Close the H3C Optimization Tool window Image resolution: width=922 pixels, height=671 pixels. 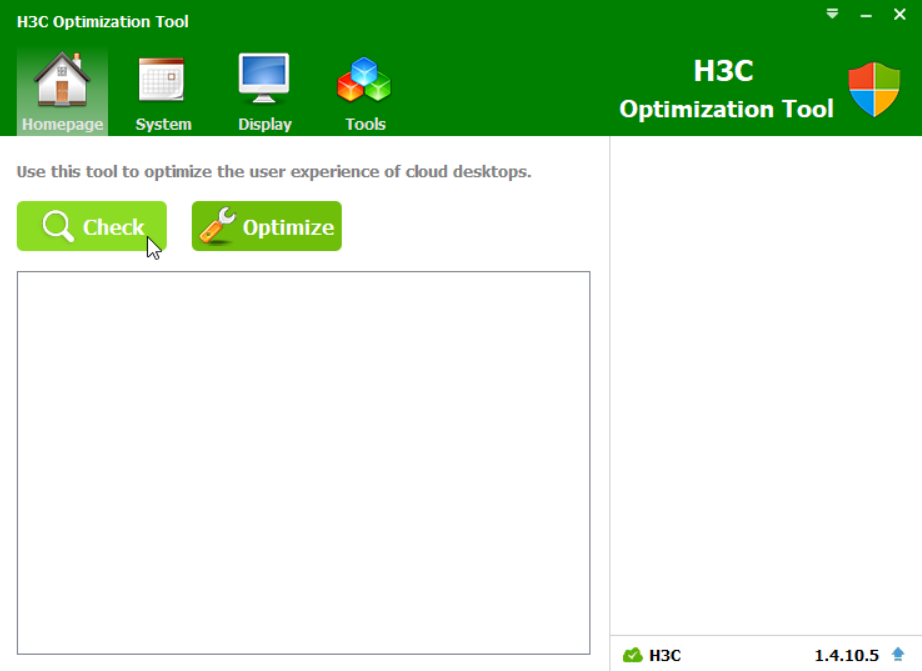[x=900, y=15]
